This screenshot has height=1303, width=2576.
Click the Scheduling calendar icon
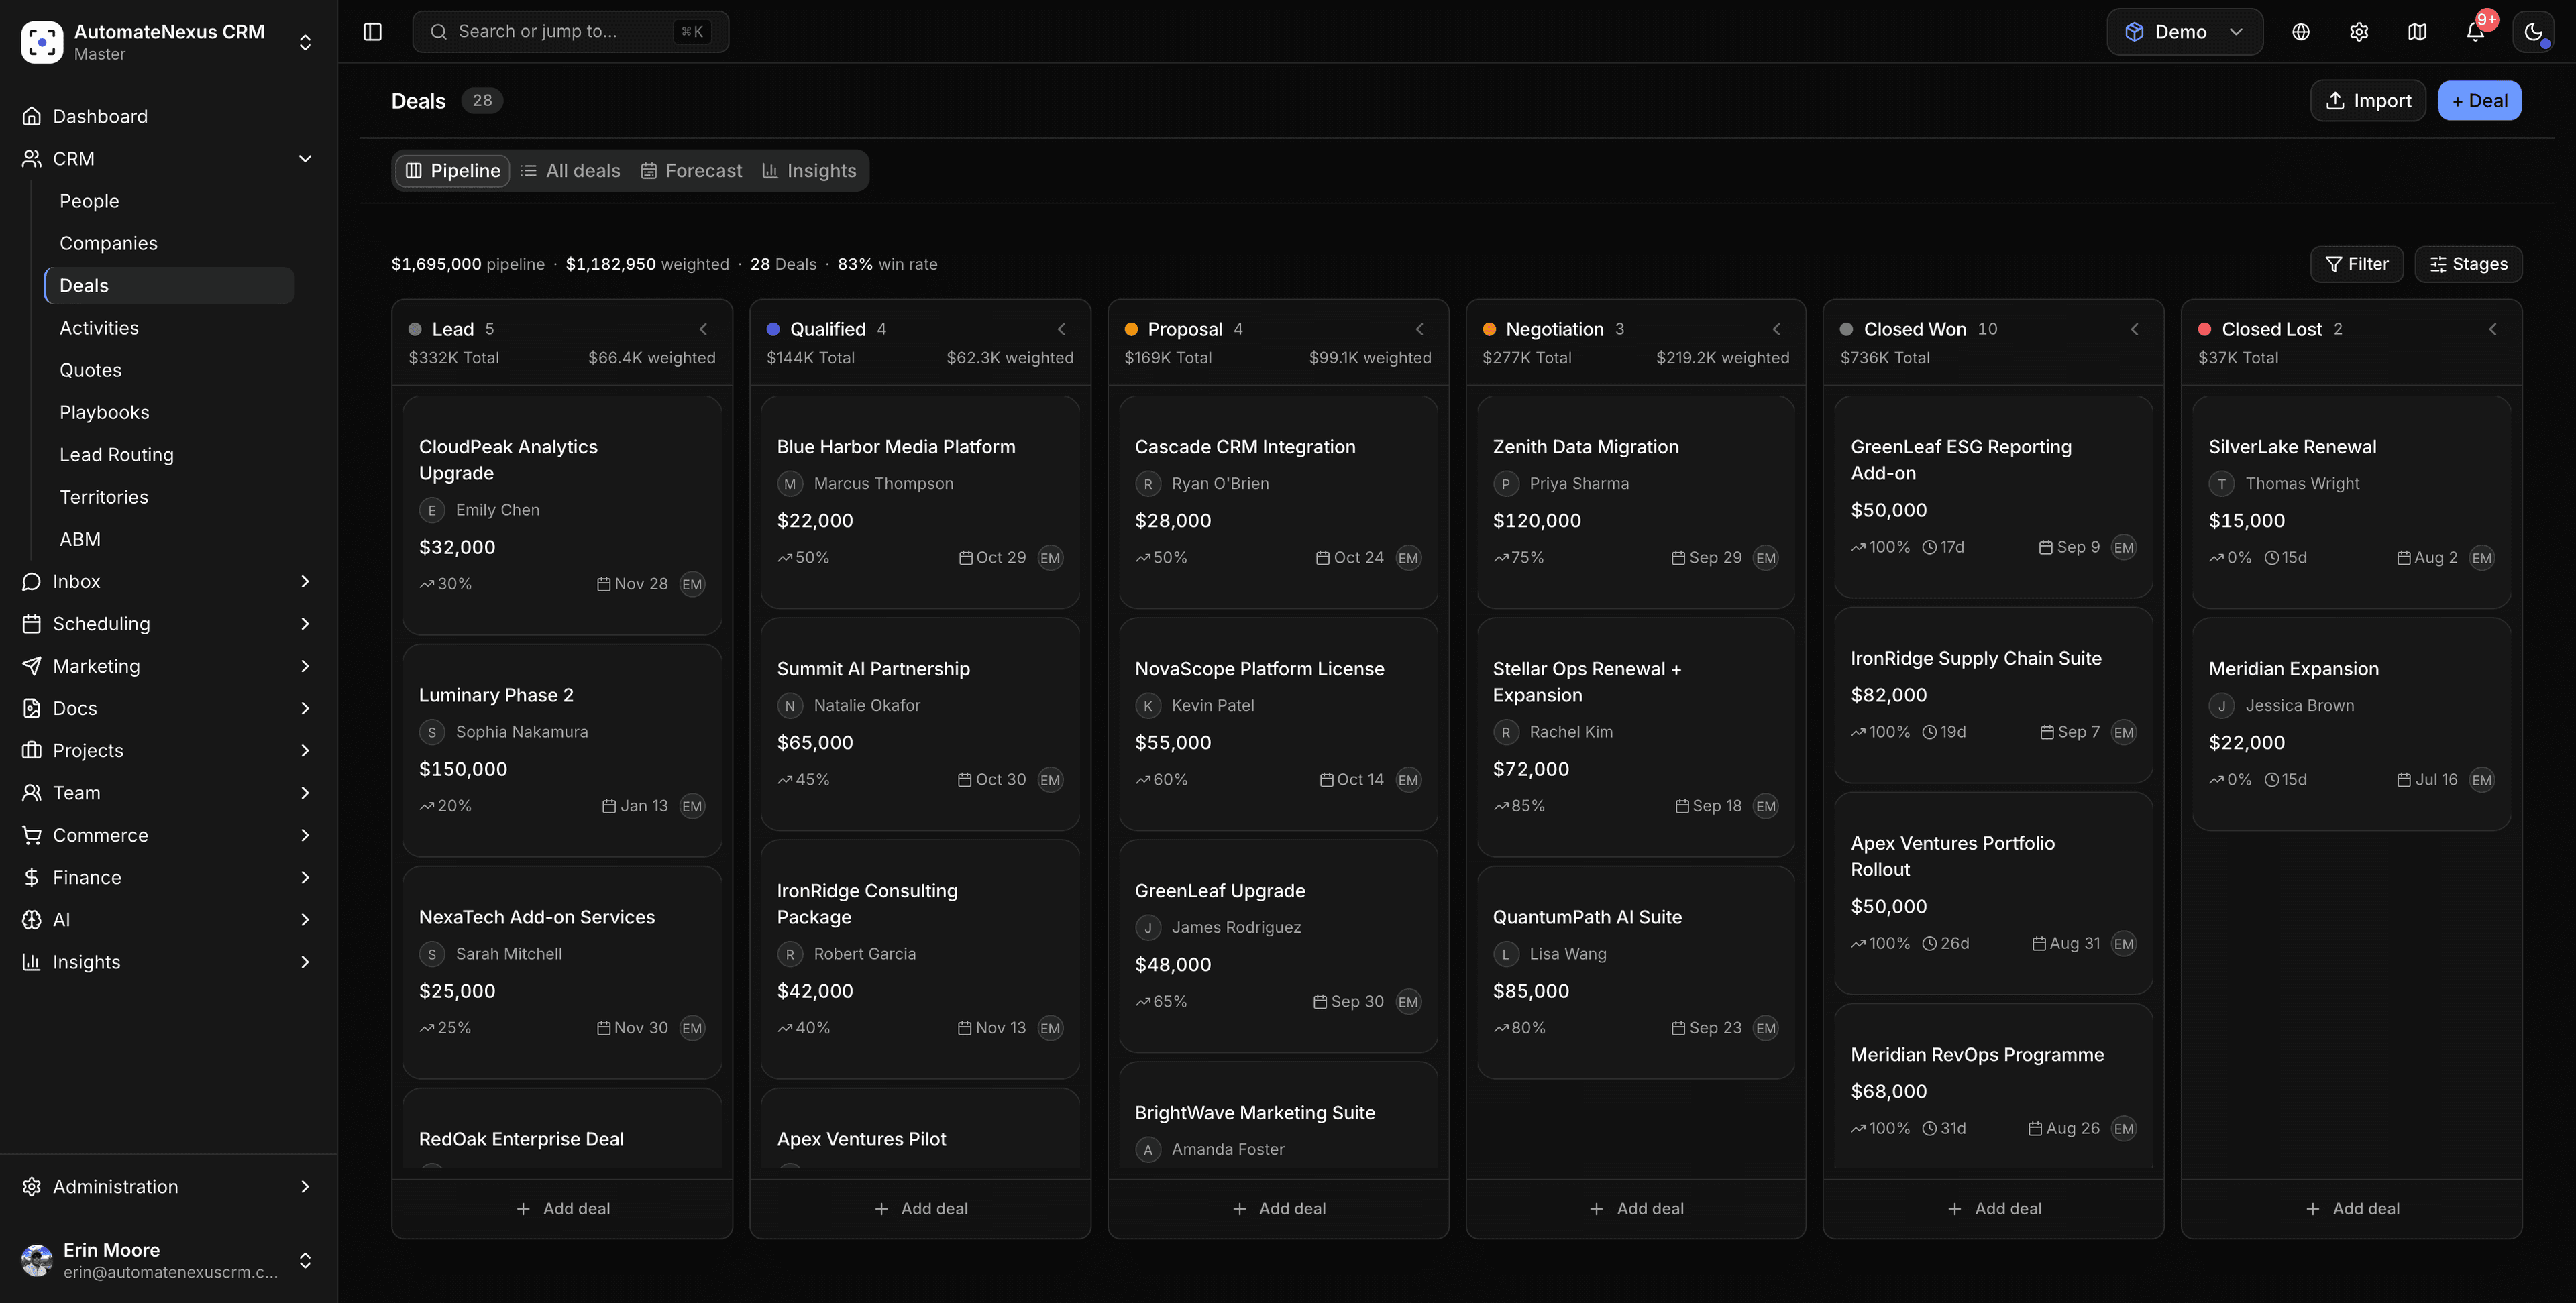click(32, 623)
